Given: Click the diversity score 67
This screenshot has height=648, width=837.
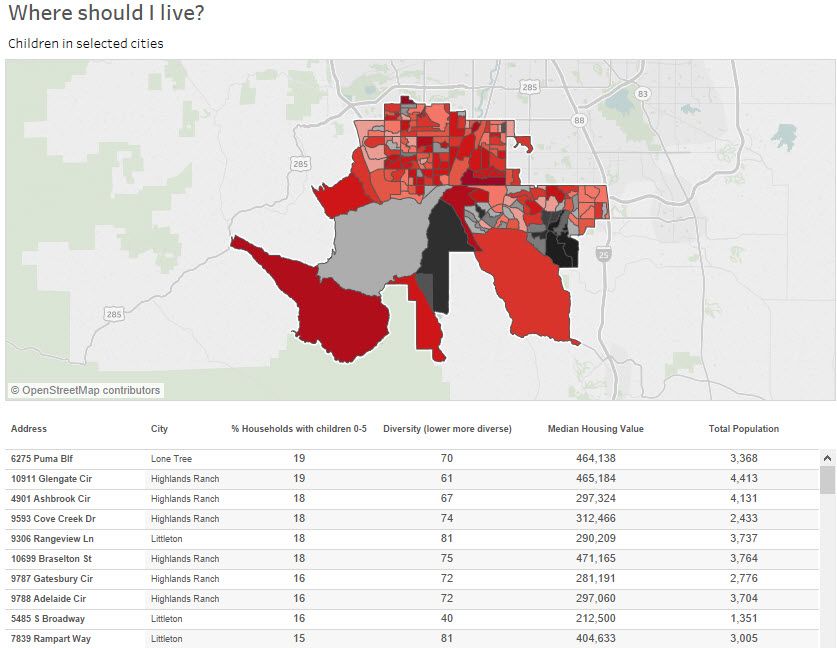Looking at the screenshot, I should pos(447,498).
